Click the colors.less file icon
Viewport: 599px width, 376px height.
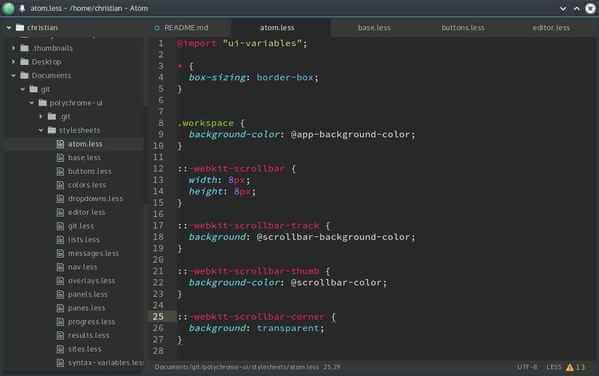[x=60, y=185]
